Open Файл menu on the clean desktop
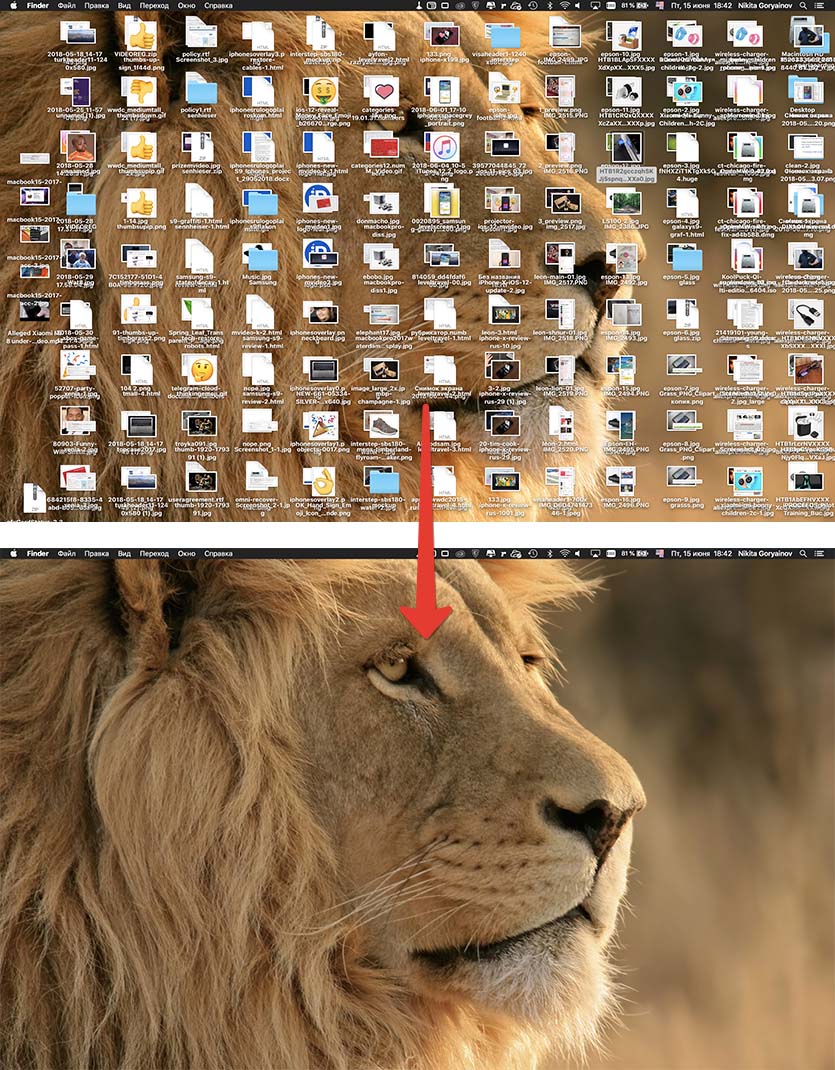Screen dimensions: 835x1070 (x=67, y=553)
